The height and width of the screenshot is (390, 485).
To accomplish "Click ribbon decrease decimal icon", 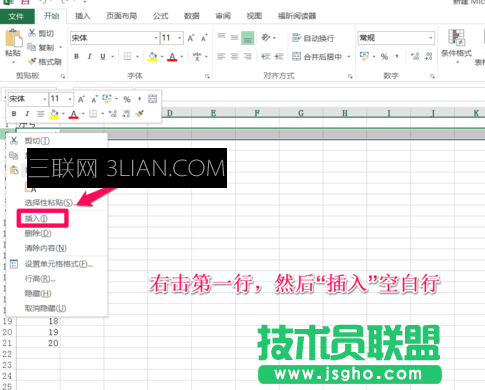I will pos(428,56).
